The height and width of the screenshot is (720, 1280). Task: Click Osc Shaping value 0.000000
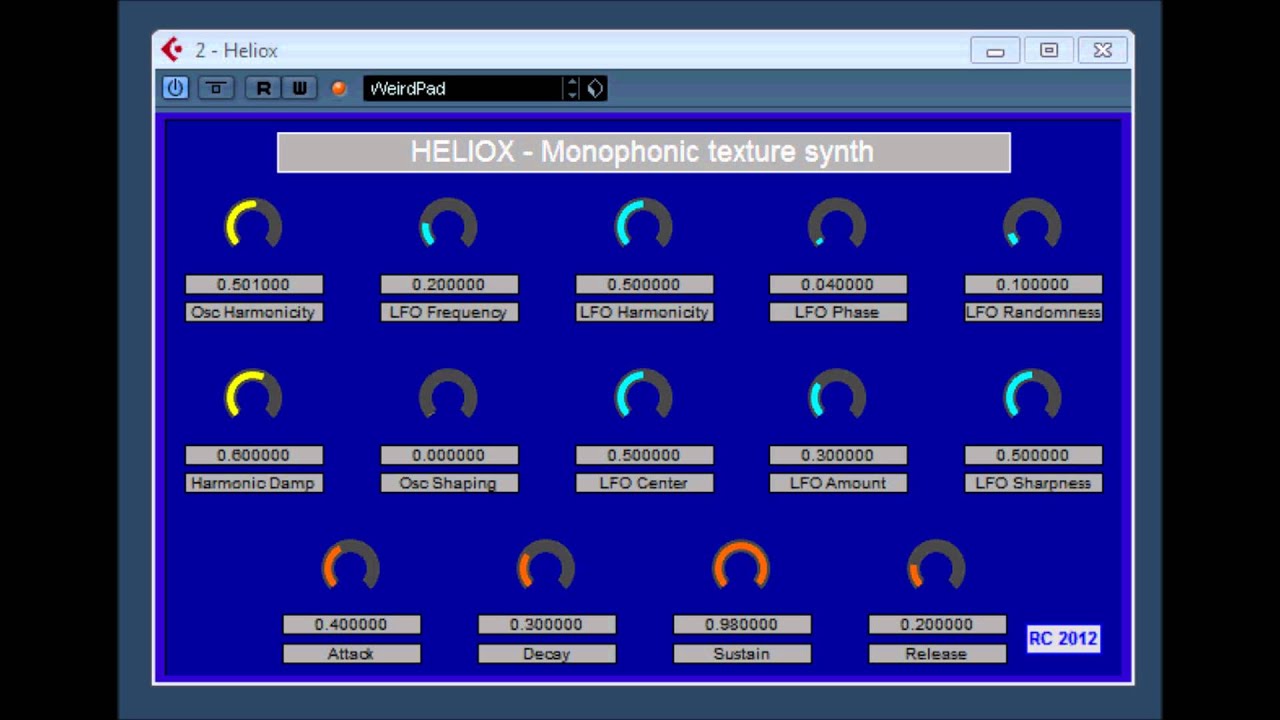449,455
